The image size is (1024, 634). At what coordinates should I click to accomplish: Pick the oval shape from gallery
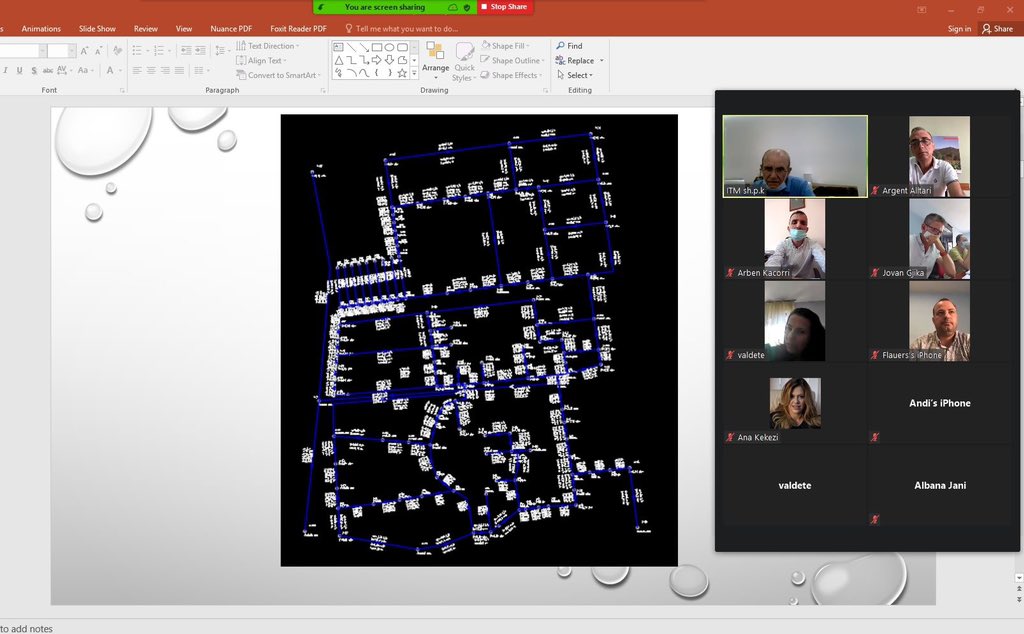pos(389,47)
